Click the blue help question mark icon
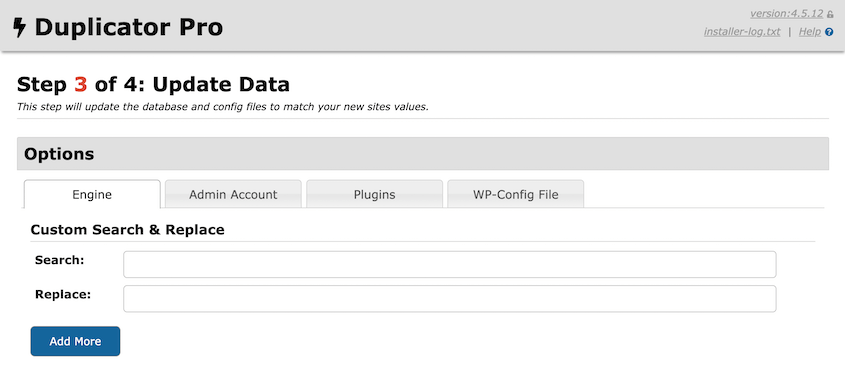 coord(829,32)
